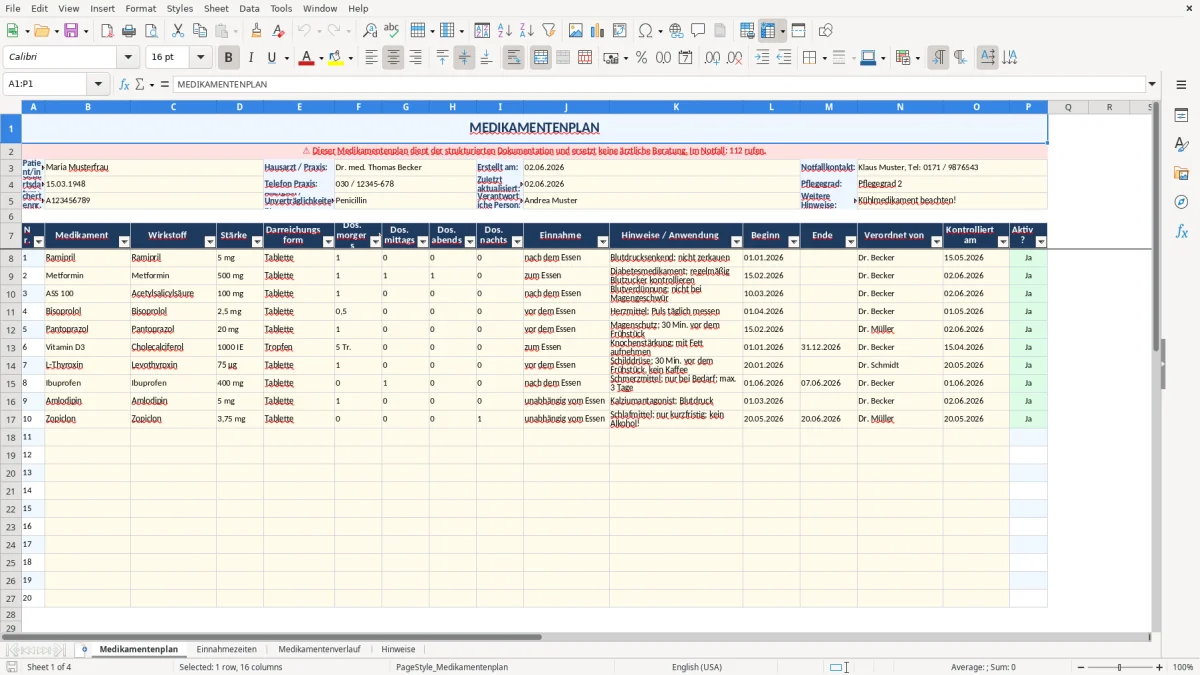1200x675 pixels.
Task: Open Find and Replace tool
Action: click(x=370, y=31)
